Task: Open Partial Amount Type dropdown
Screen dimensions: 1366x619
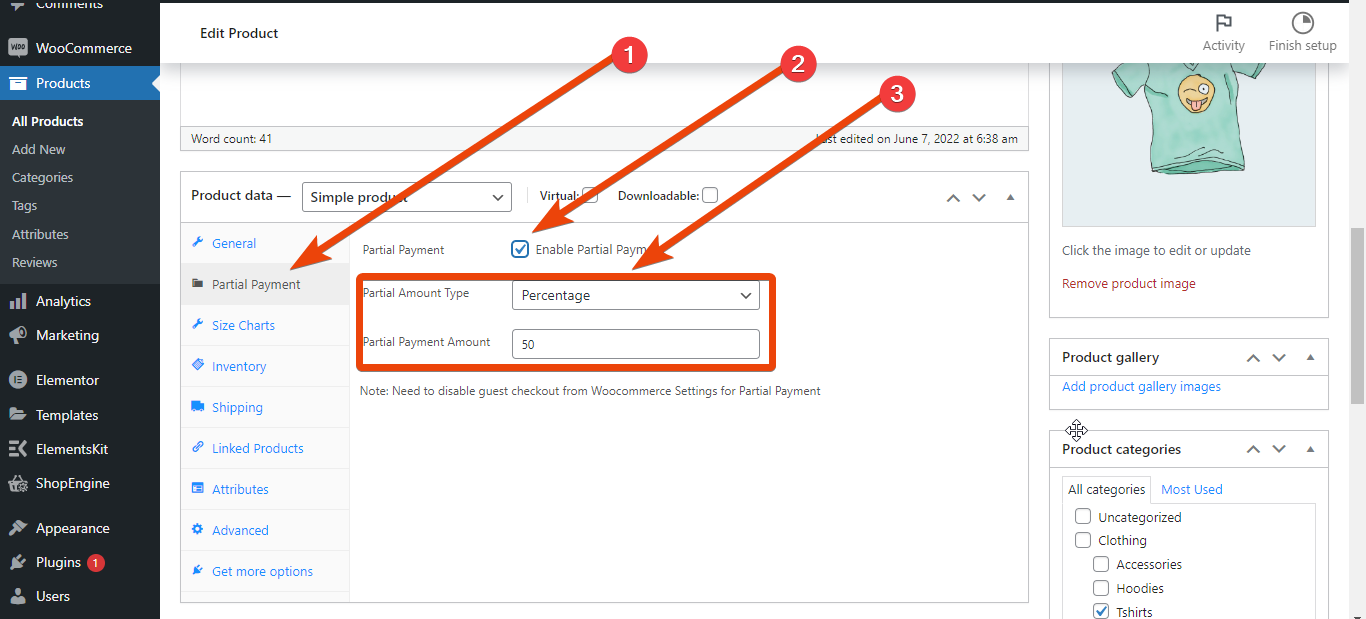Action: 636,295
